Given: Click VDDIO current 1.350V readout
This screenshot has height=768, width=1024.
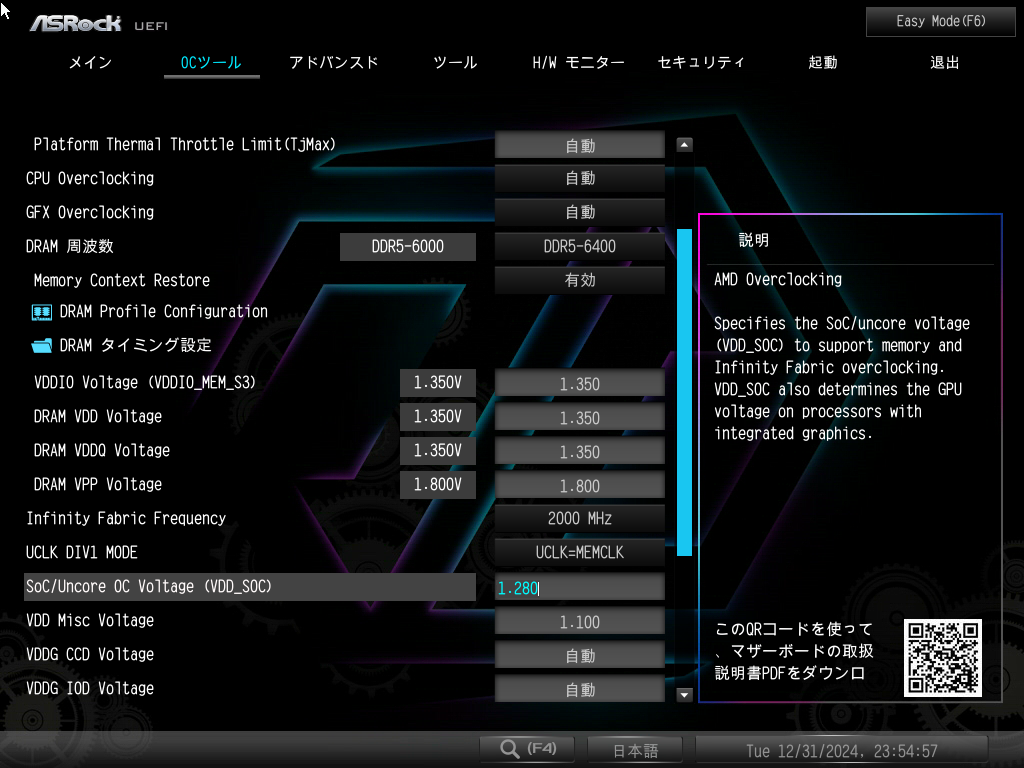Looking at the screenshot, I should [438, 383].
